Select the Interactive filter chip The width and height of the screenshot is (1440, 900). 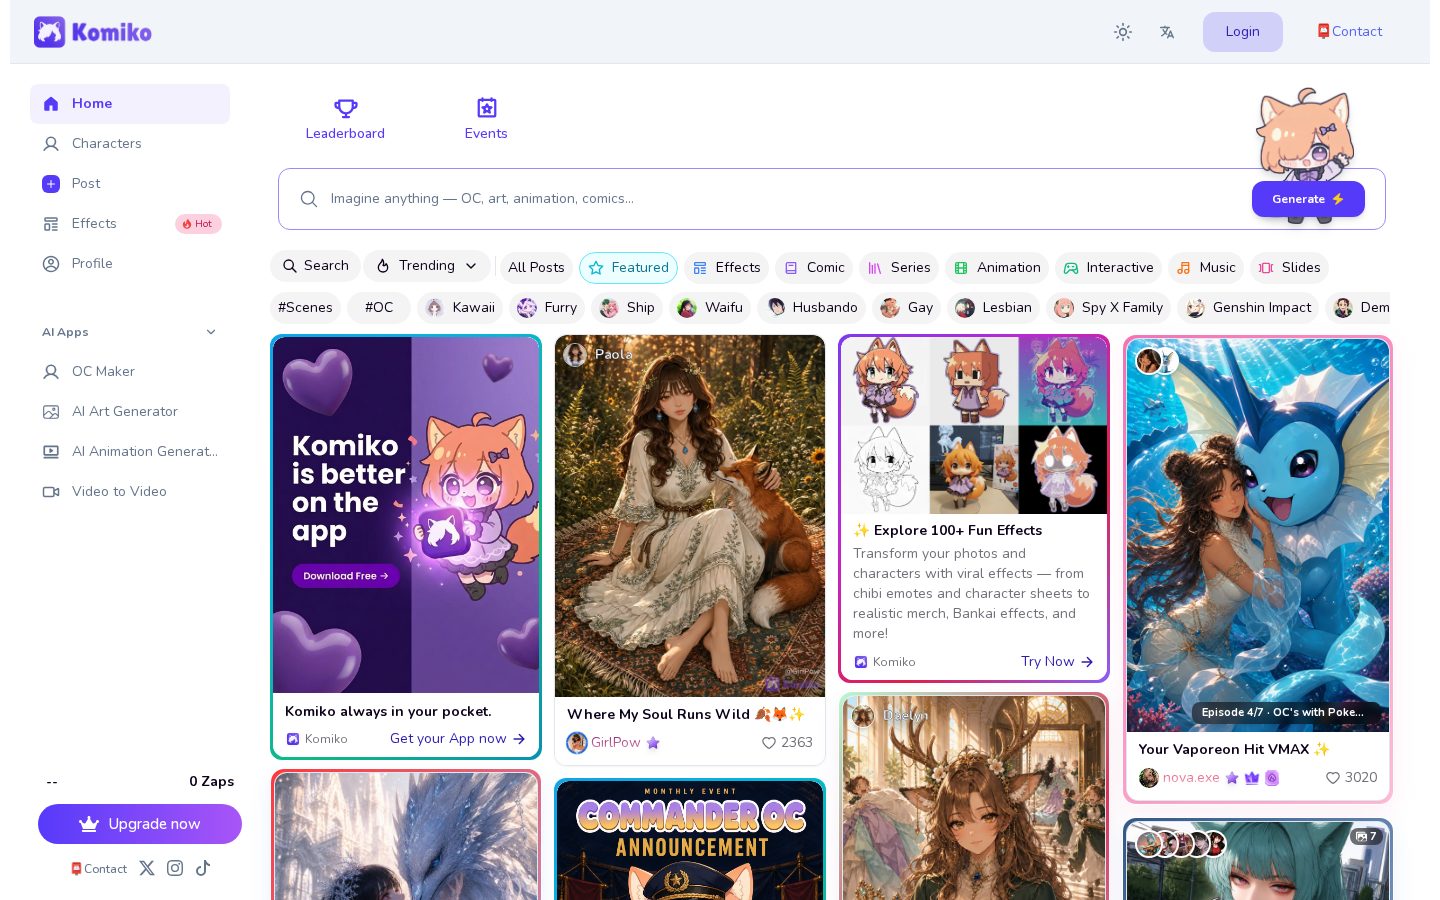(x=1108, y=268)
